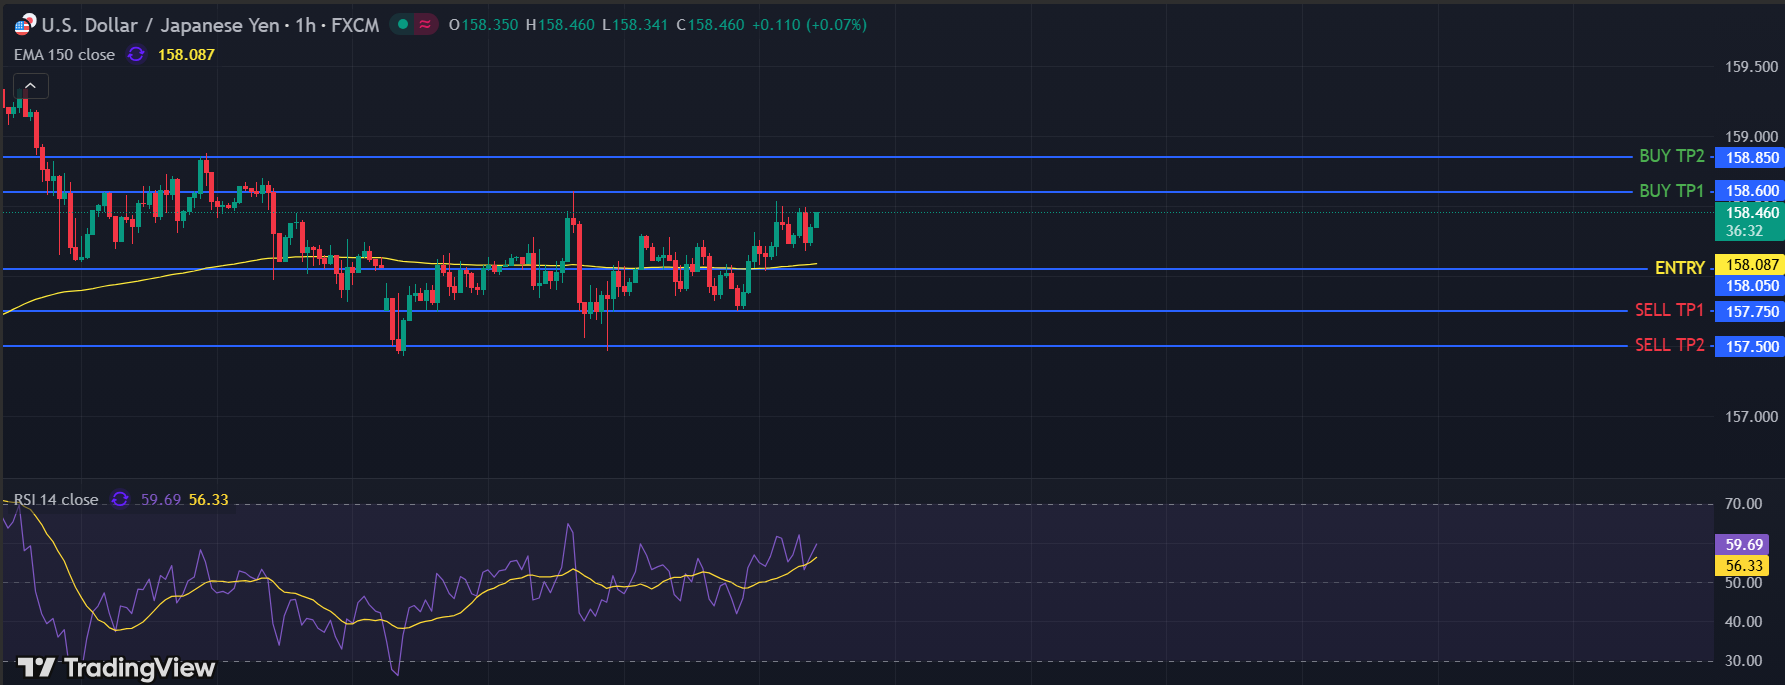The image size is (1785, 685).
Task: Click the 158.850 price axis tag
Action: pos(1751,158)
